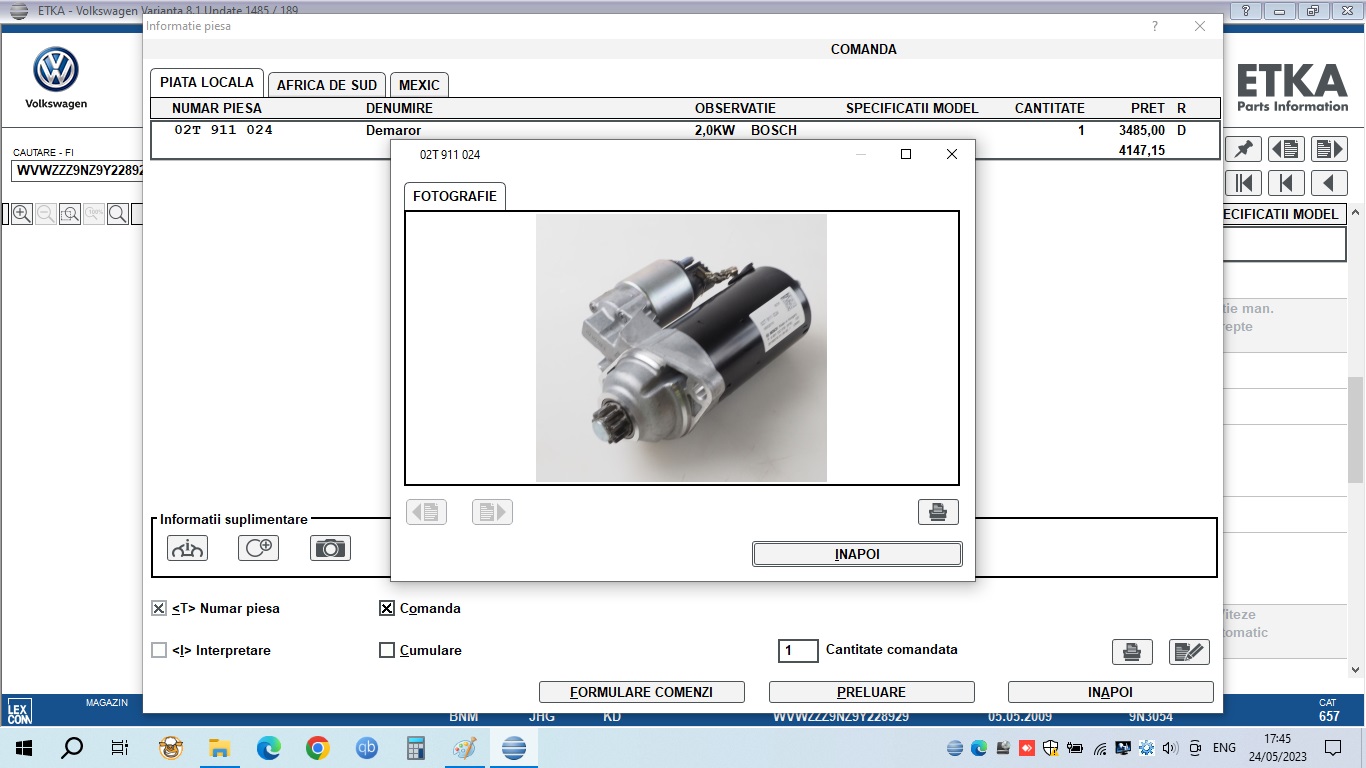Tick the Cumulare checkbox
Screen dimensions: 1366x768
(x=387, y=650)
